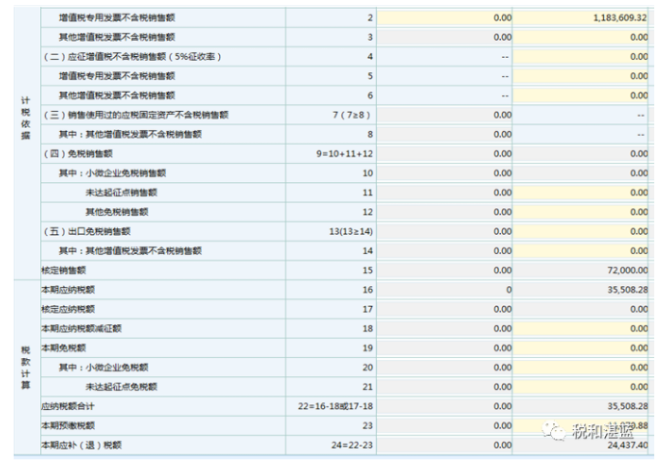Select the label (二)应征增值税不含税销售额(5%征收率)

[132, 57]
